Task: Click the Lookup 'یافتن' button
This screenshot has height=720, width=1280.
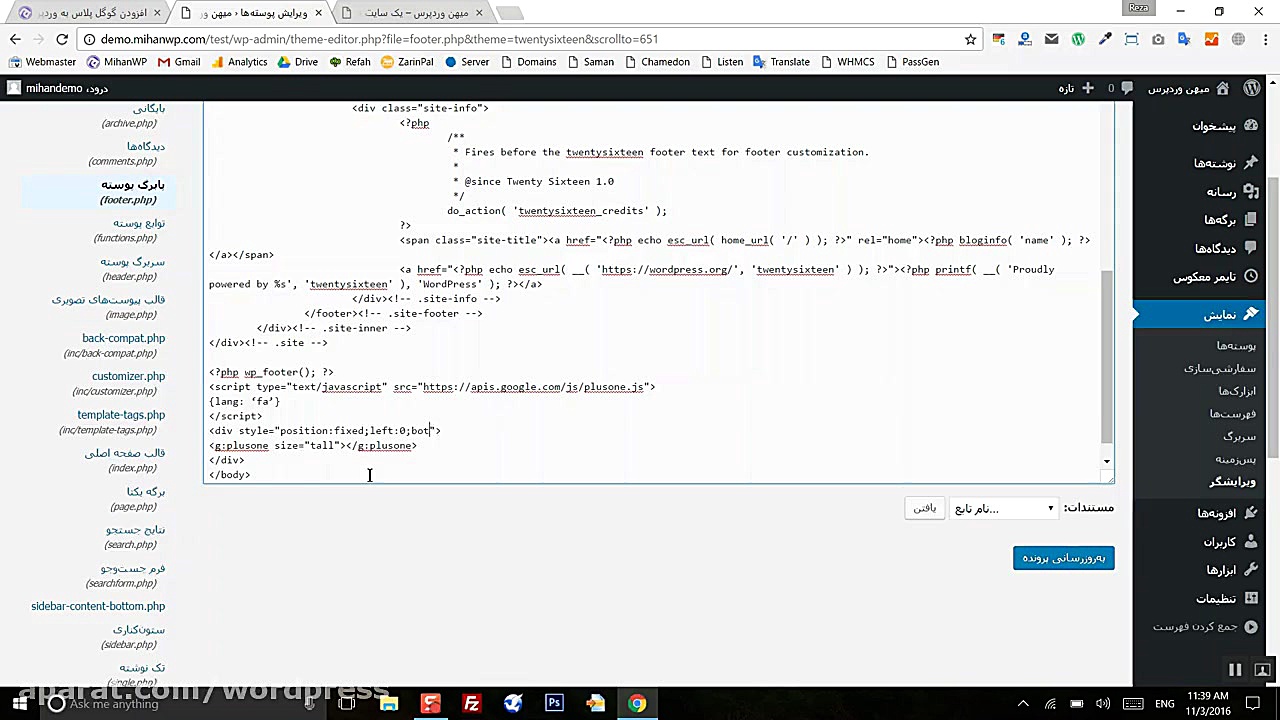Action: tap(925, 508)
